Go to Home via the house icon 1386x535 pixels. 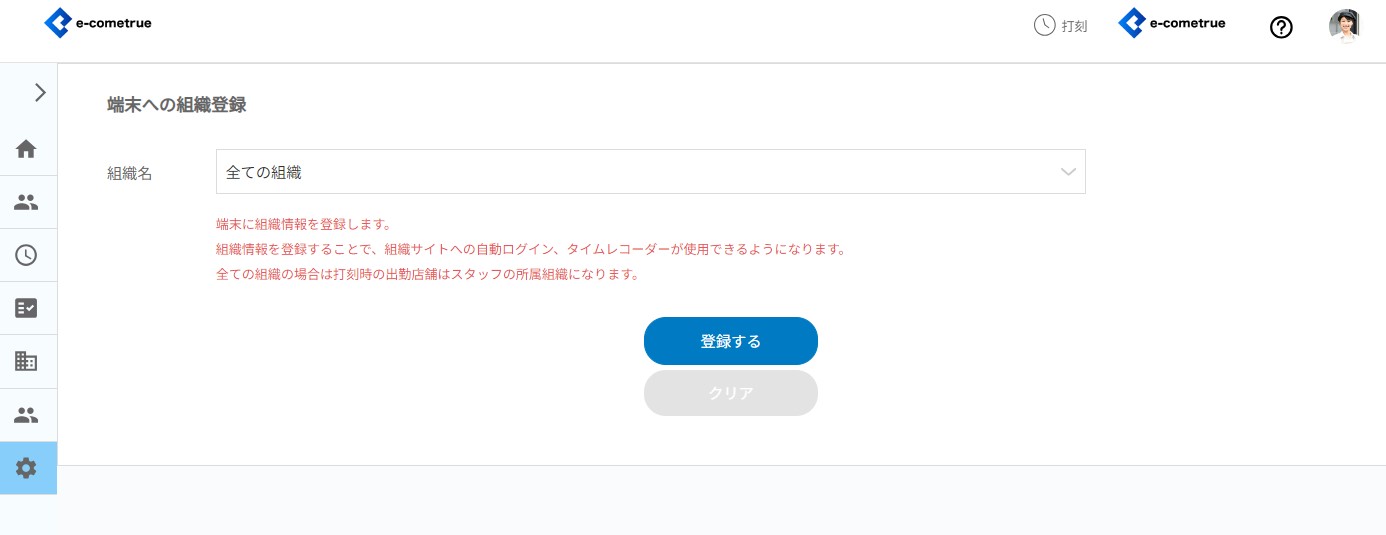pos(27,149)
